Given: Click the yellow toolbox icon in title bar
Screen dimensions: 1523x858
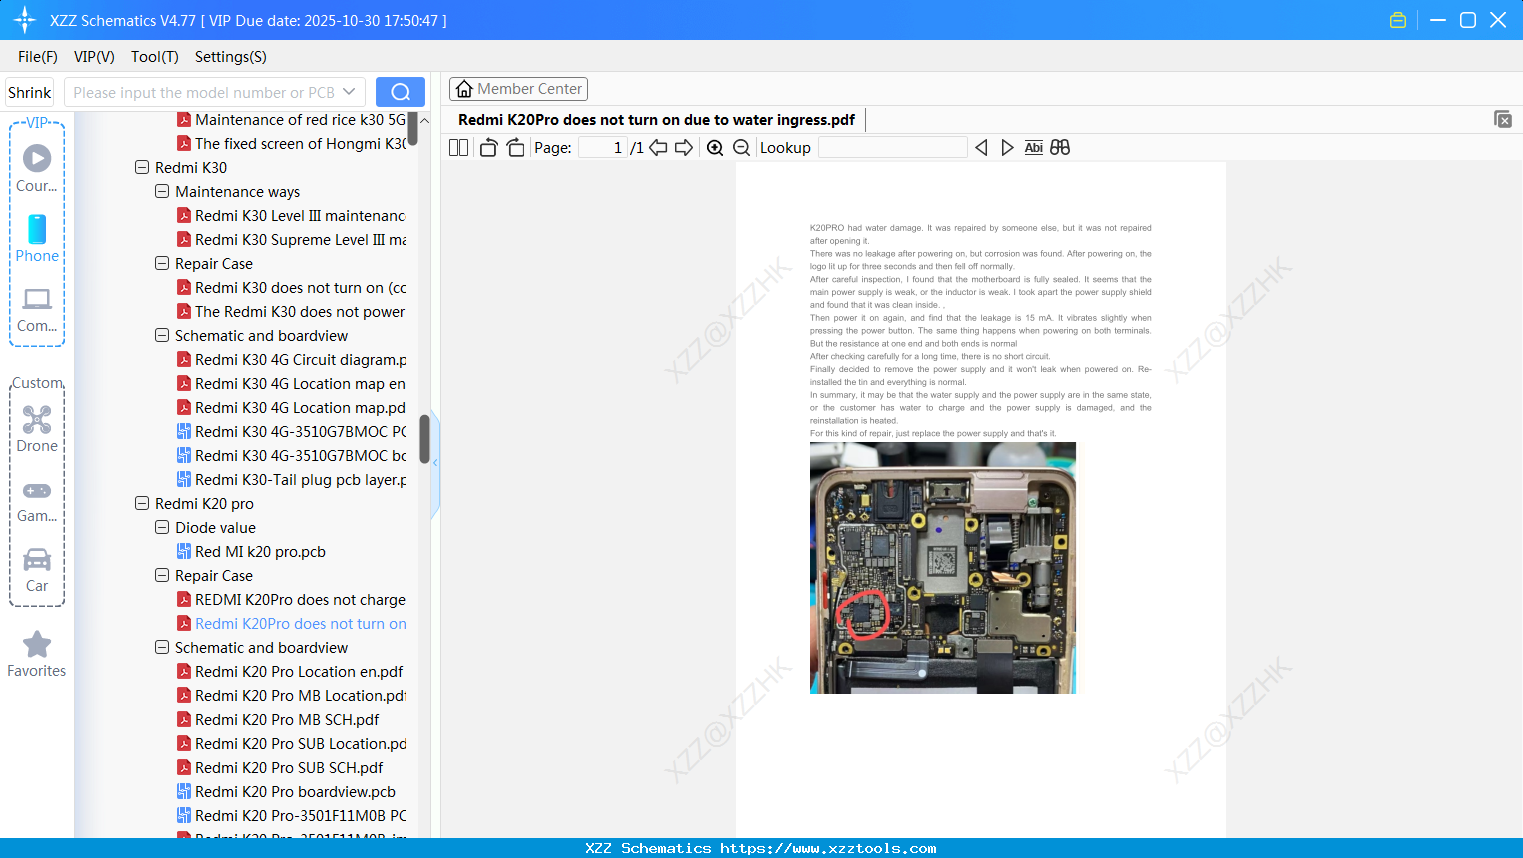Looking at the screenshot, I should click(x=1398, y=20).
